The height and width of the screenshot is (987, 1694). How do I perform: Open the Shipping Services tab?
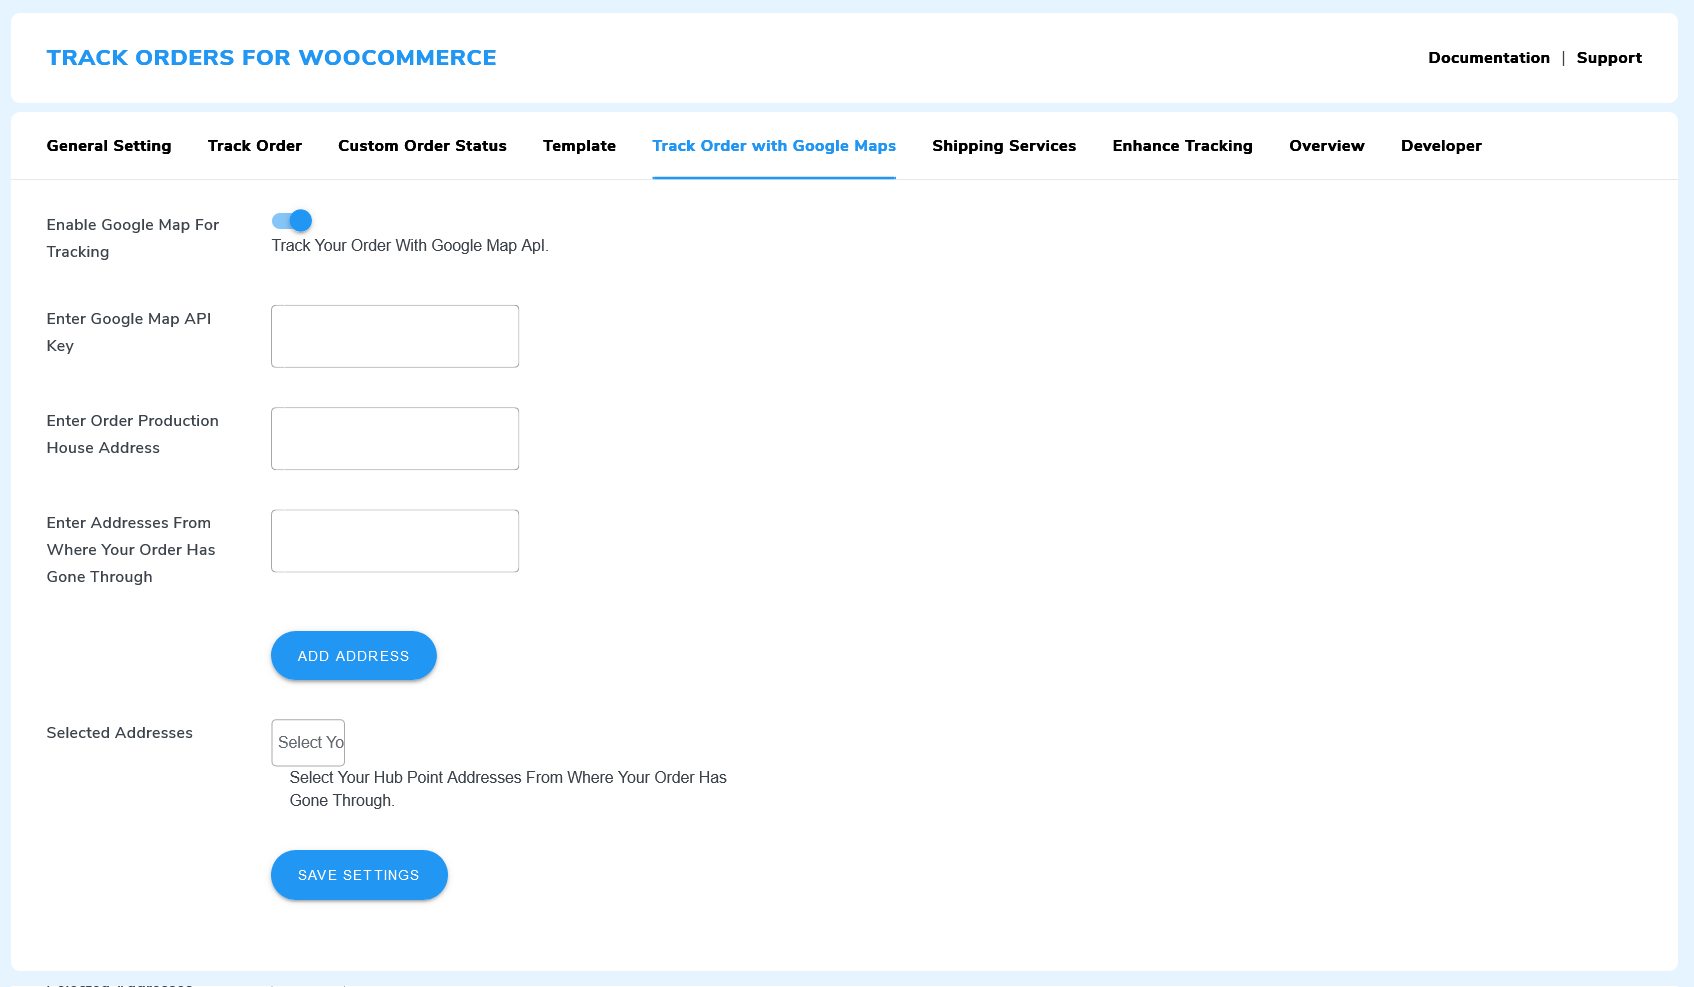tap(1004, 146)
